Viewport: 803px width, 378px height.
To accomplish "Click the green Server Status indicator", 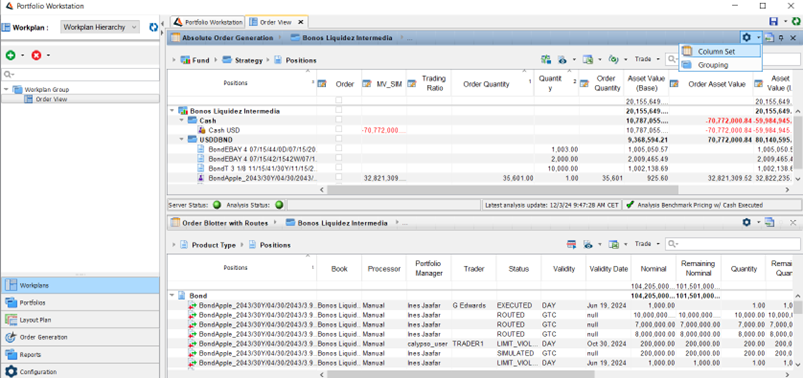I will pyautogui.click(x=217, y=205).
